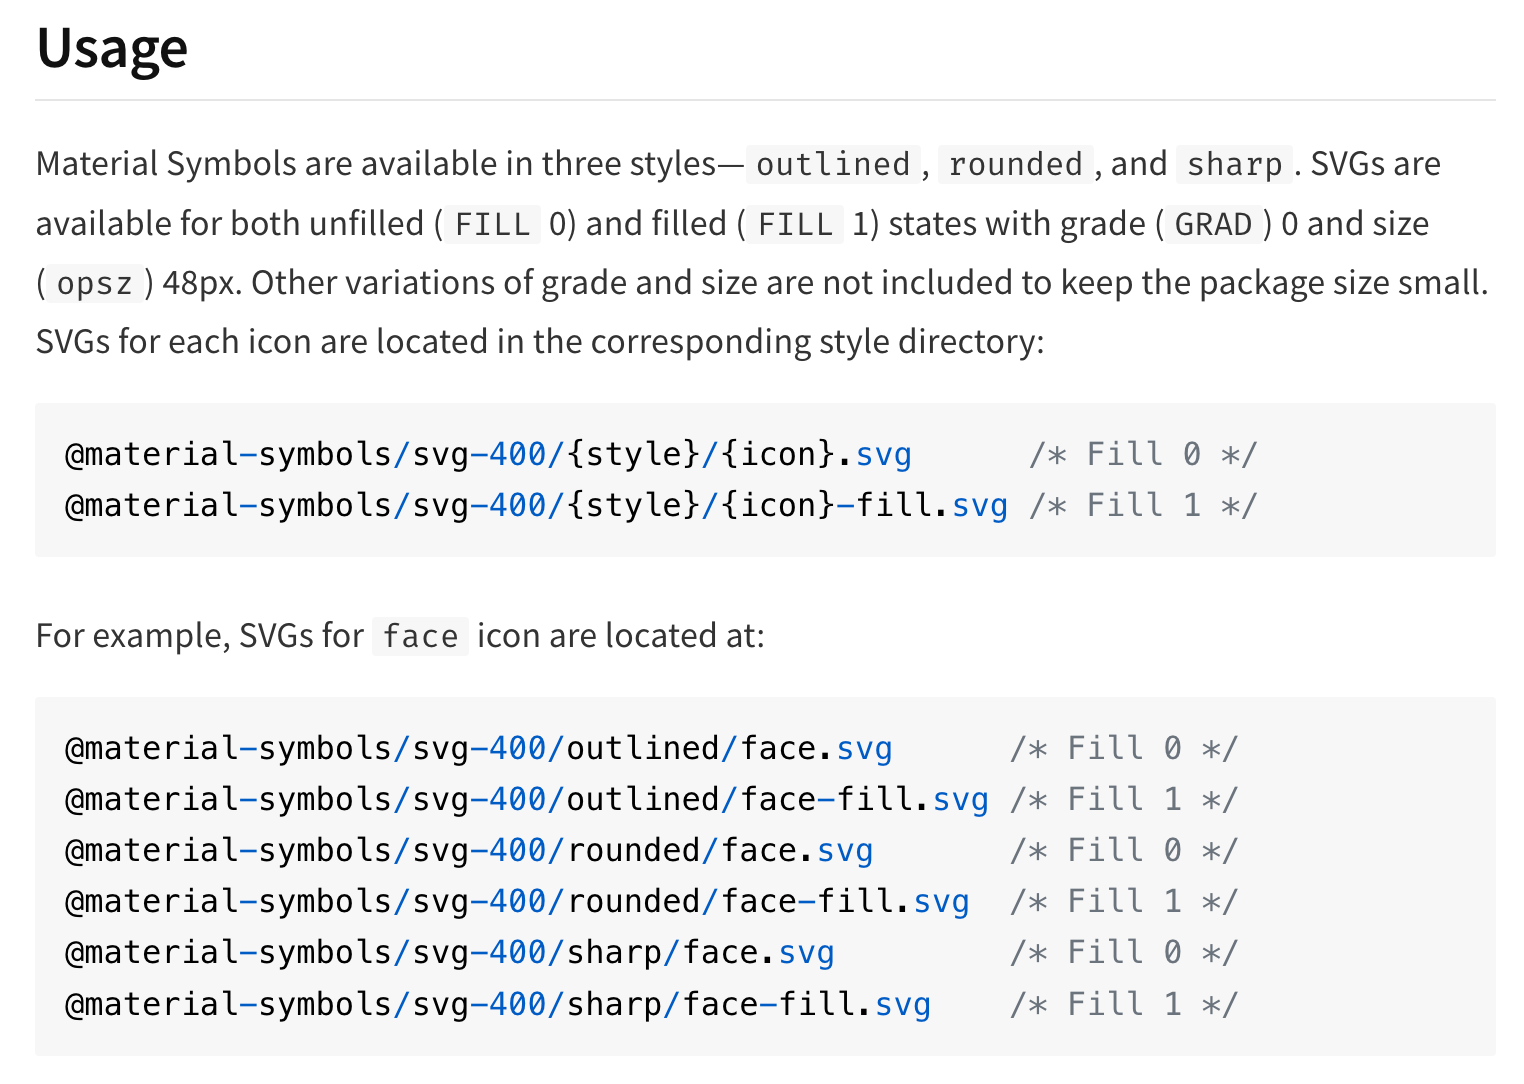
Task: Click the text "corresponding style directory:"
Action: 818,342
